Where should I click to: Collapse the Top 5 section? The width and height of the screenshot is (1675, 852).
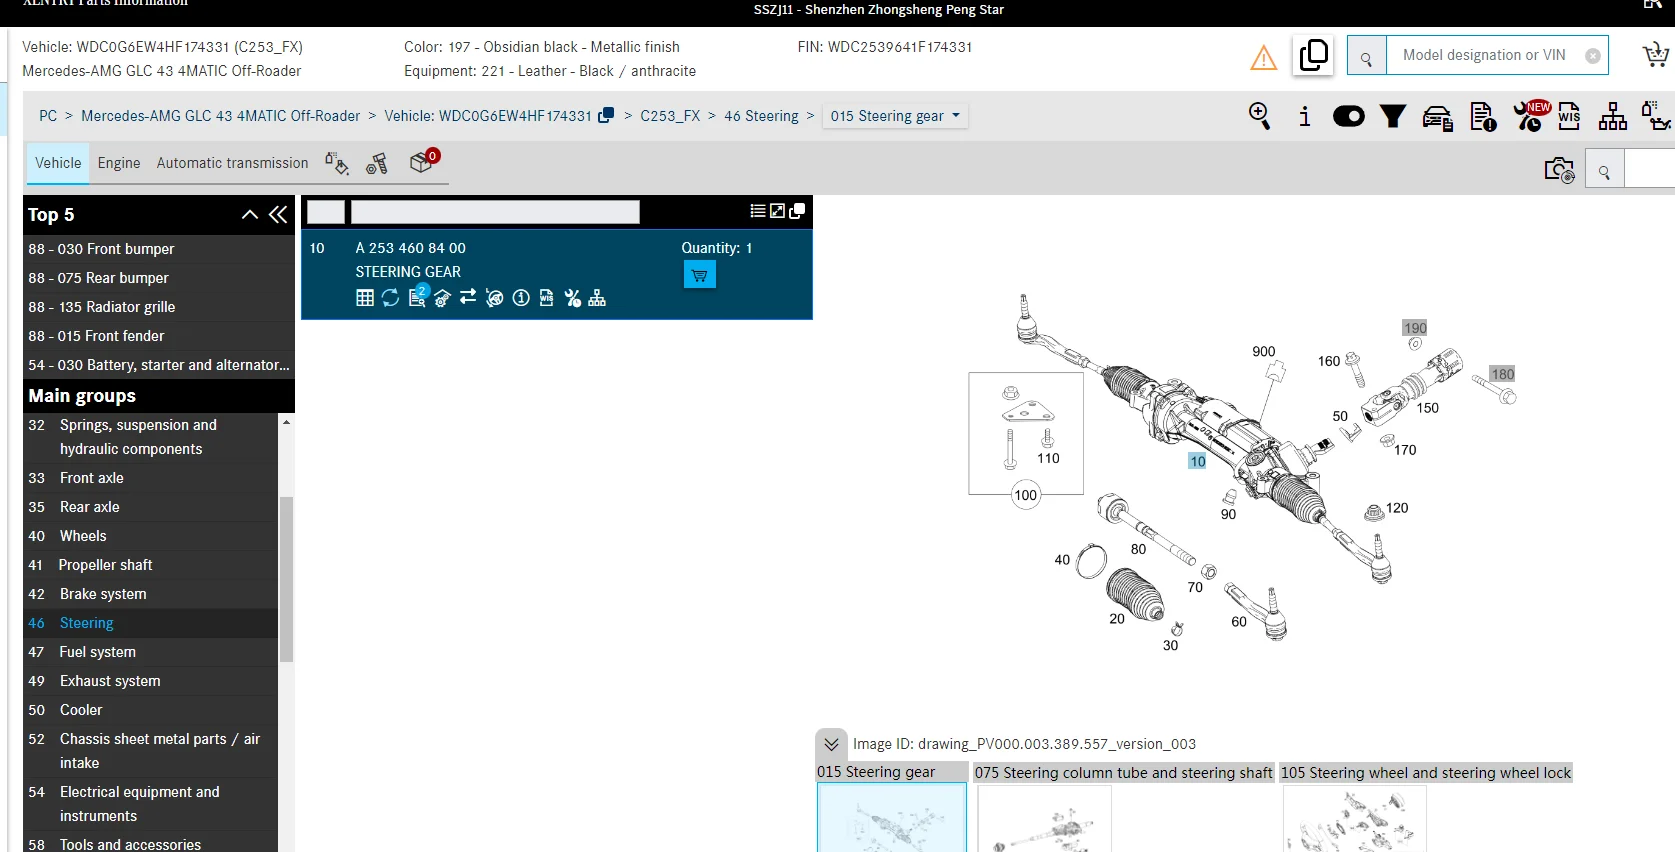click(x=250, y=214)
